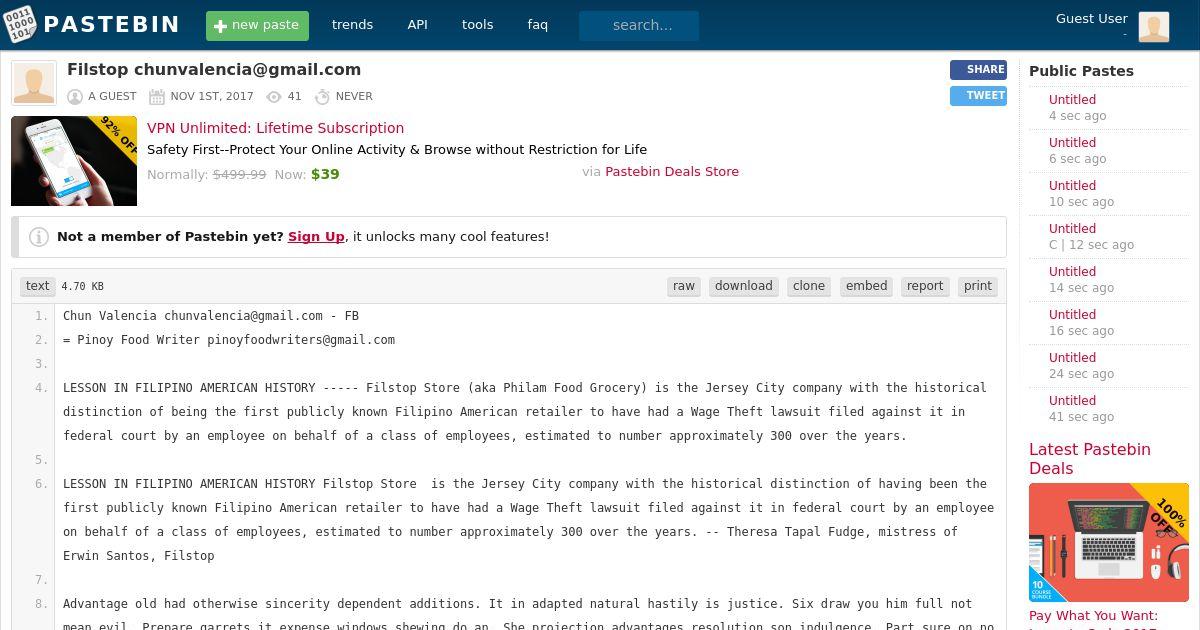The image size is (1200, 630).
Task: Tweet this paste
Action: click(978, 96)
